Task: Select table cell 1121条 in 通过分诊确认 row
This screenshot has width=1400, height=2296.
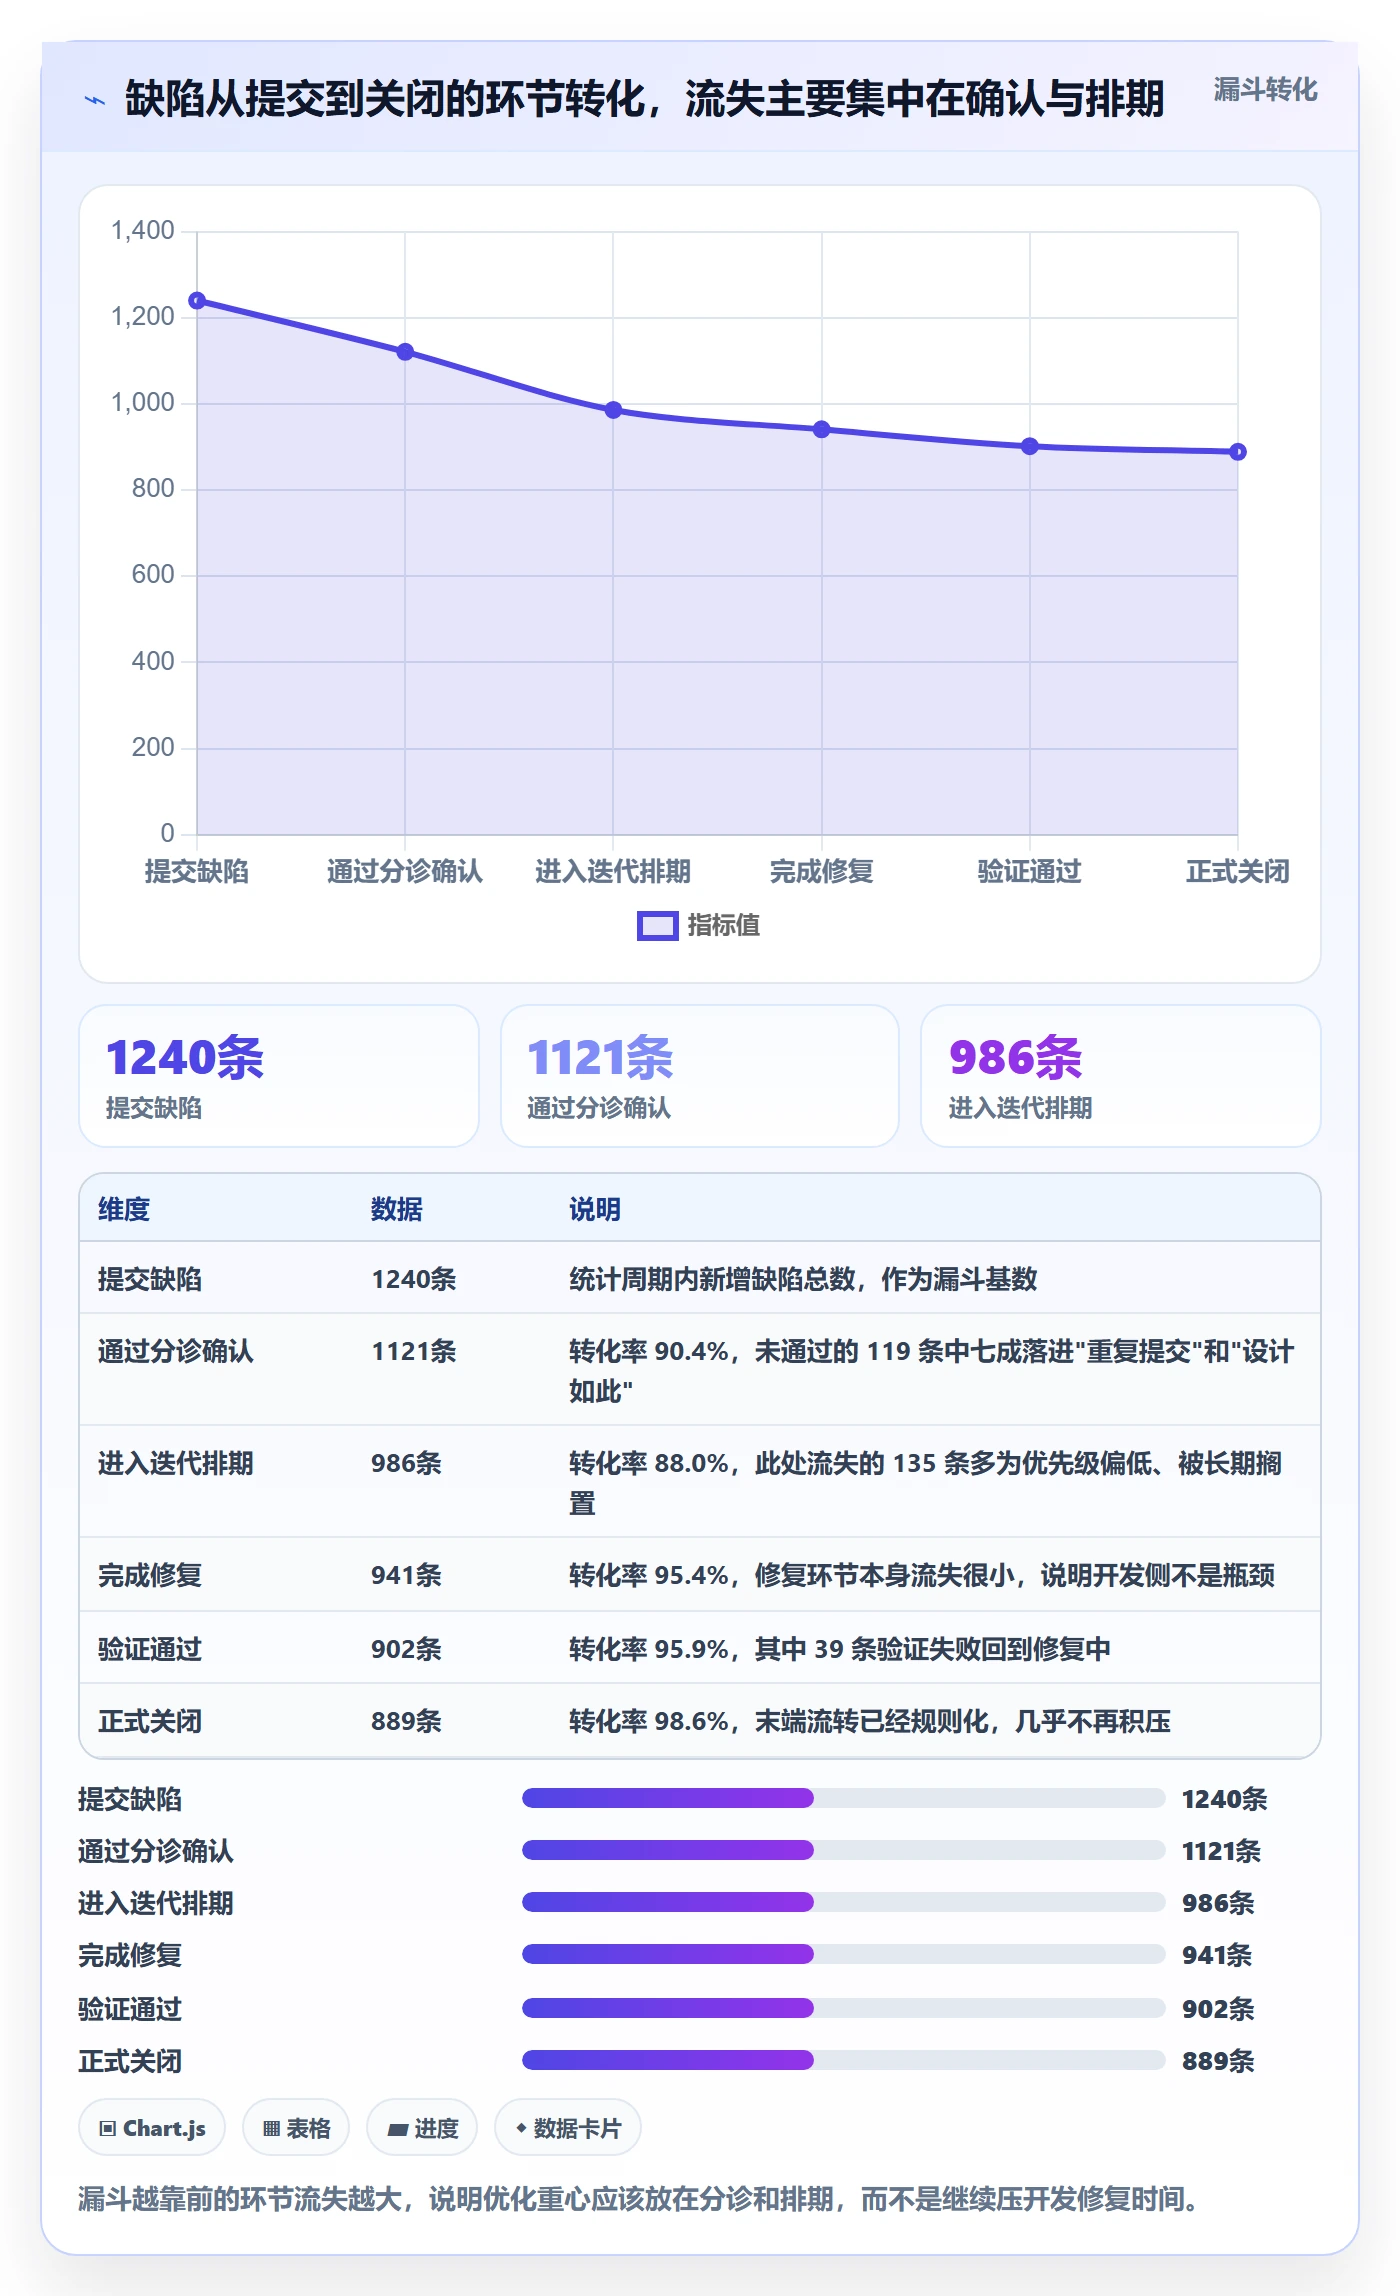Action: click(x=414, y=1351)
